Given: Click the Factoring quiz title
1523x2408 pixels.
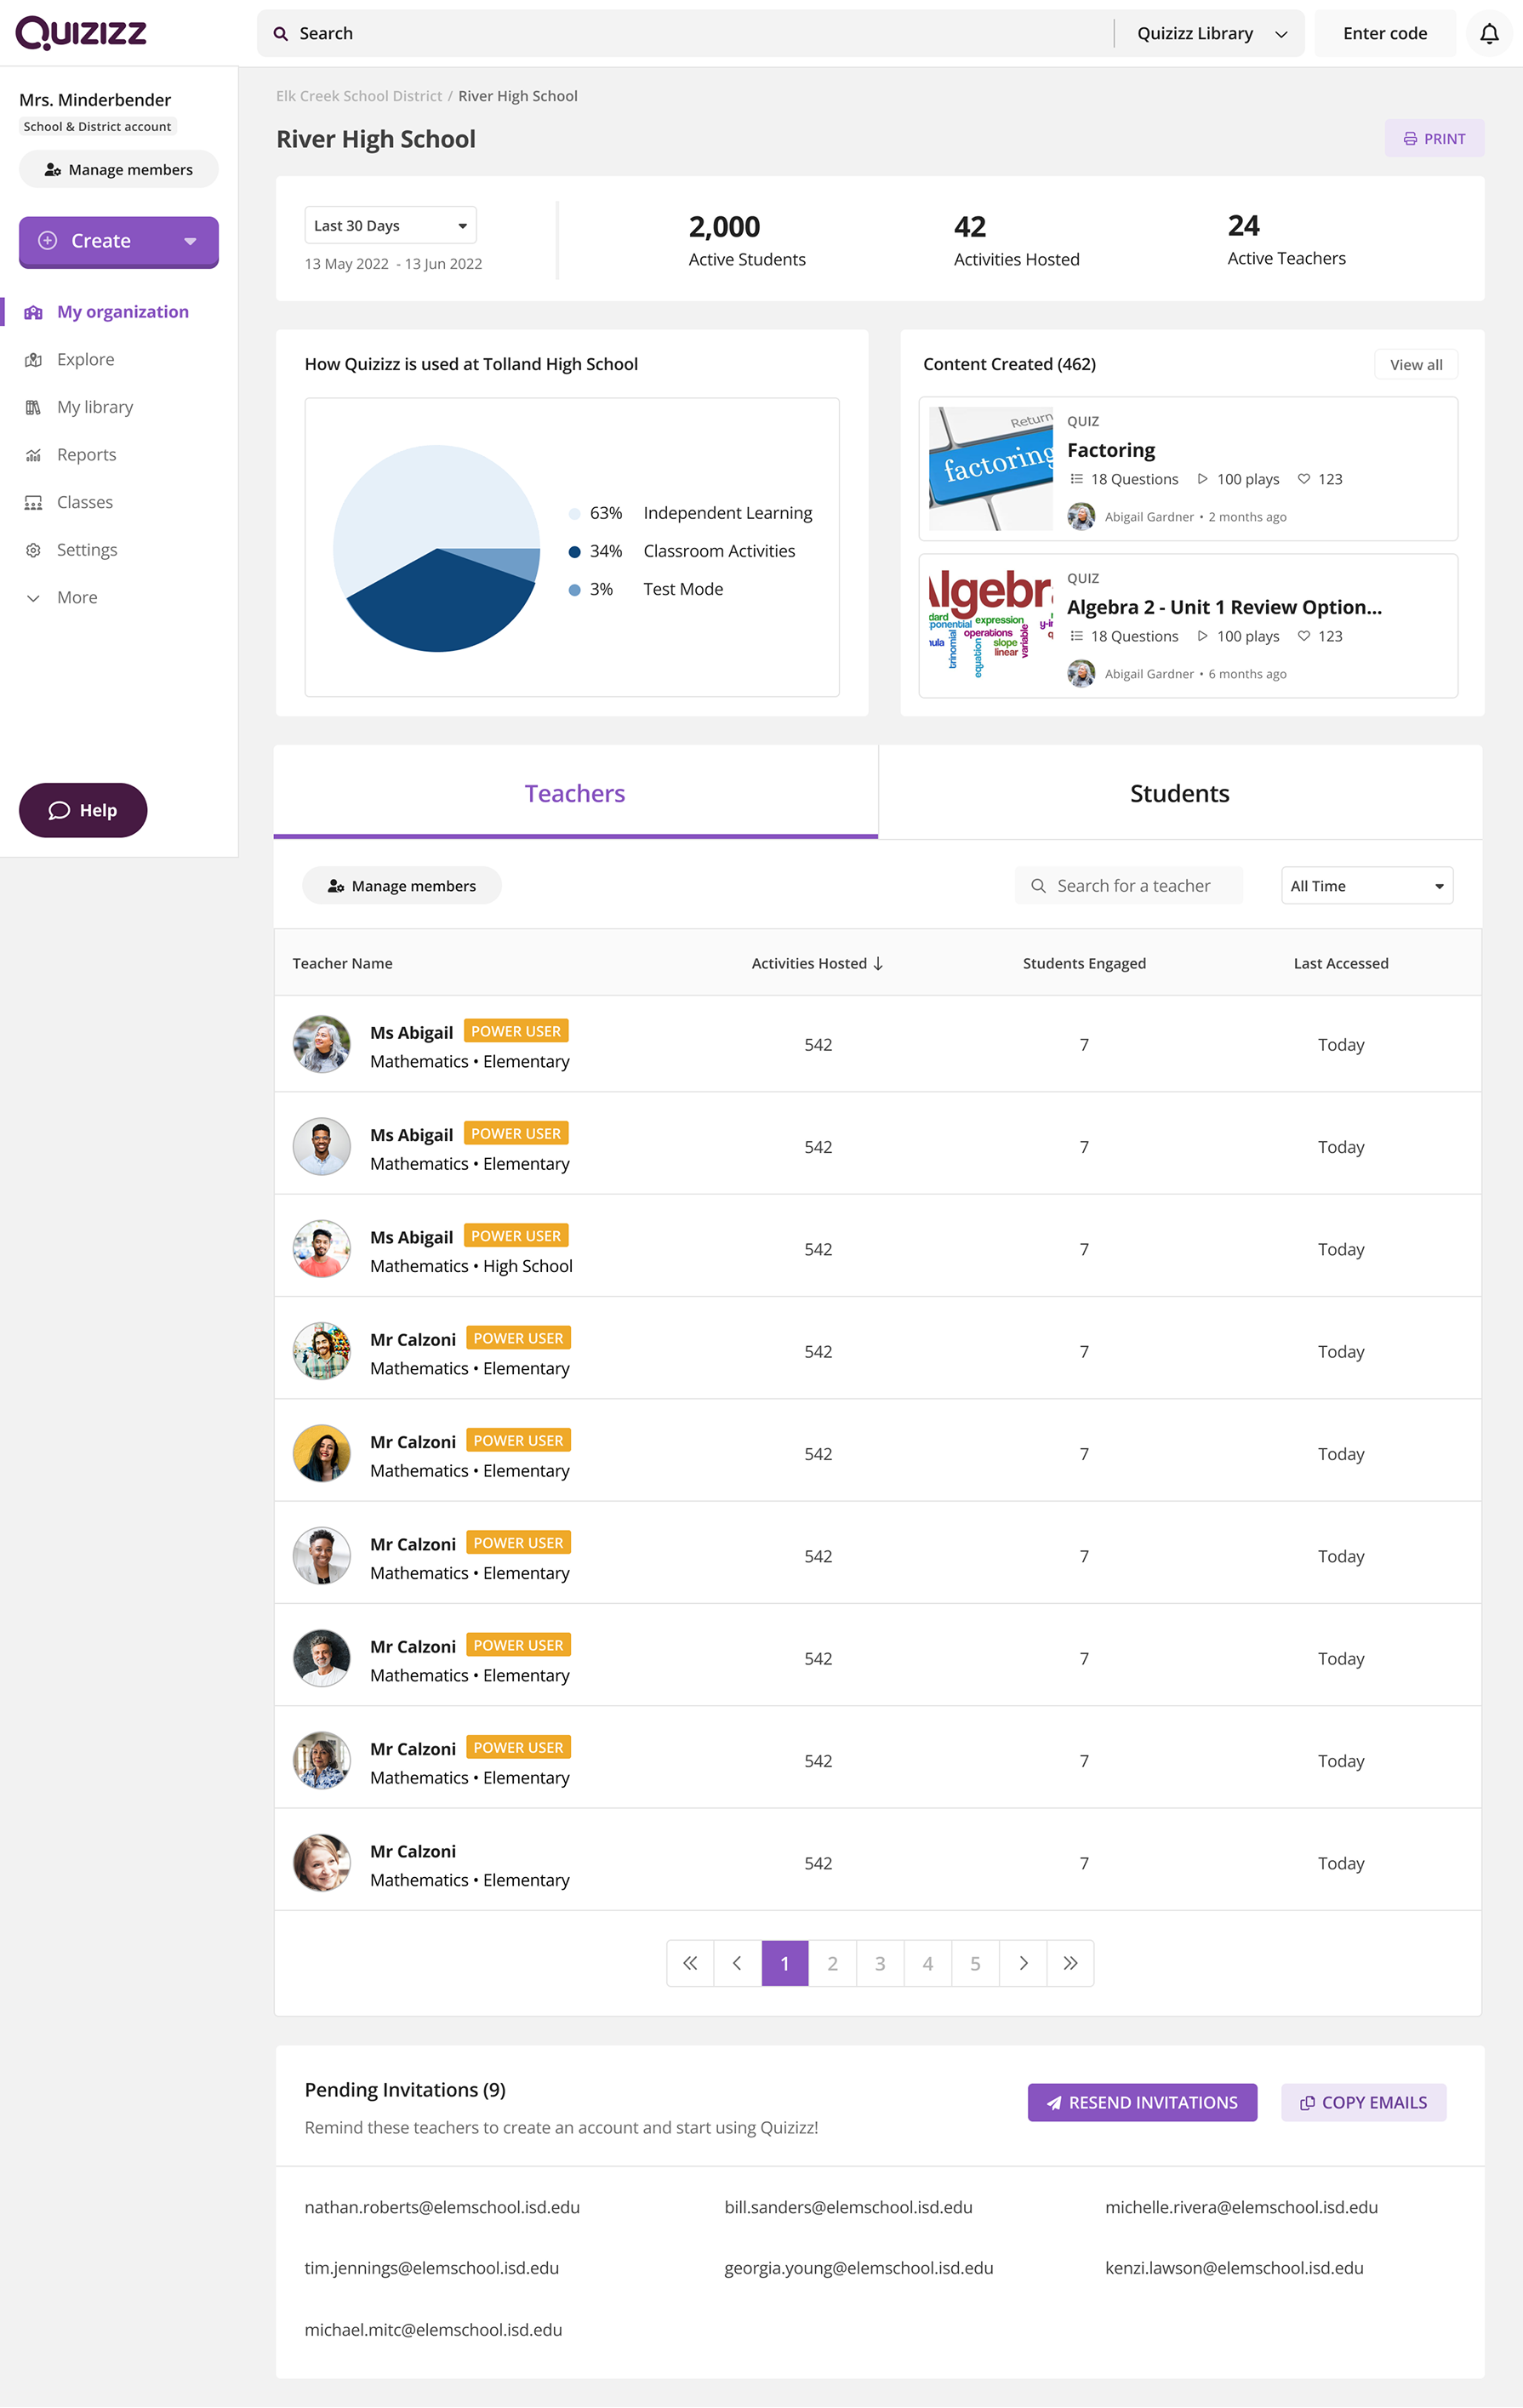Looking at the screenshot, I should coord(1110,450).
